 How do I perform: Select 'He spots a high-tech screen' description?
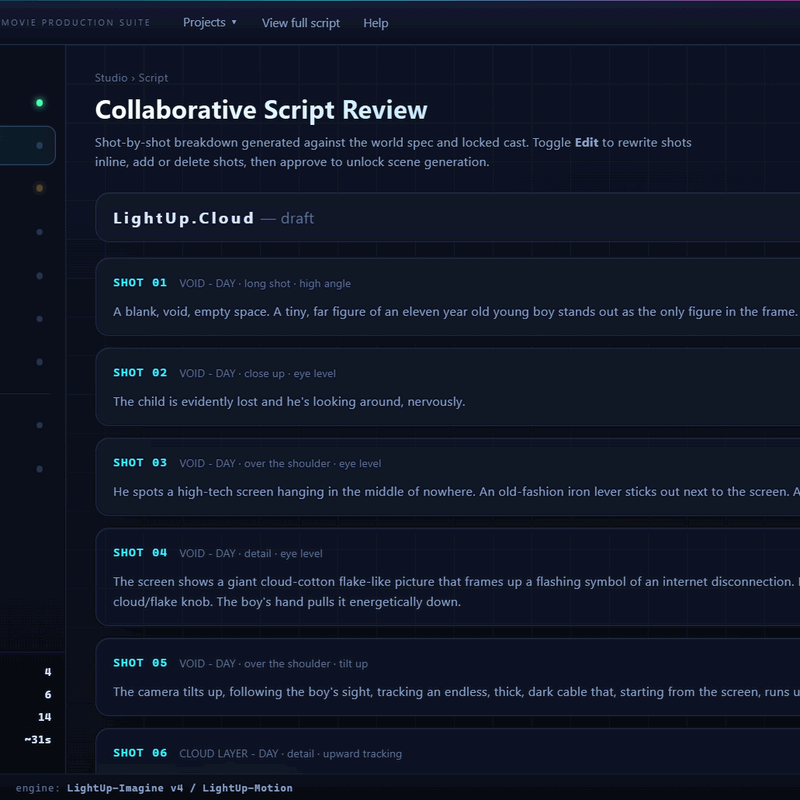pyautogui.click(x=456, y=491)
